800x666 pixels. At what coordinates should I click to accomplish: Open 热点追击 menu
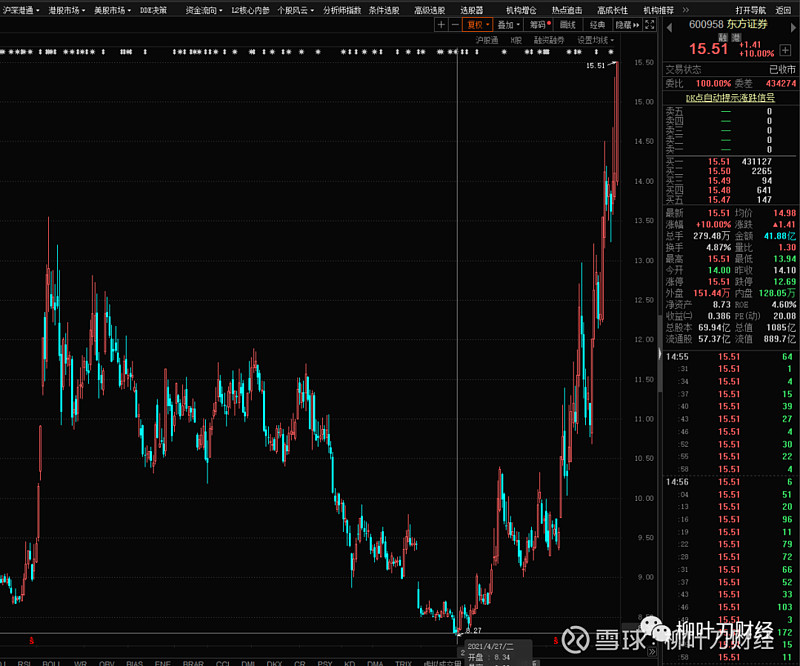[567, 10]
